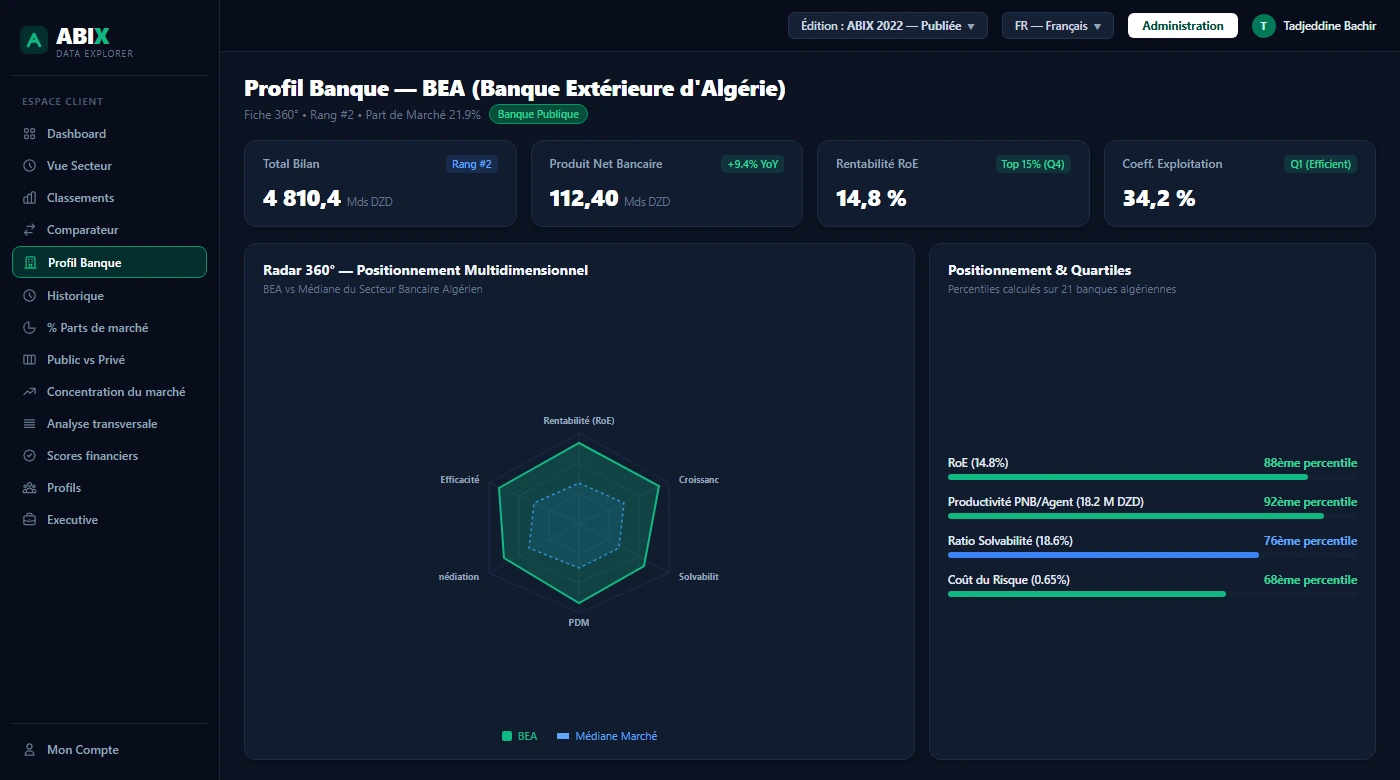Click the Total Bilan value 4 810,4
This screenshot has height=780, width=1400.
[x=302, y=198]
